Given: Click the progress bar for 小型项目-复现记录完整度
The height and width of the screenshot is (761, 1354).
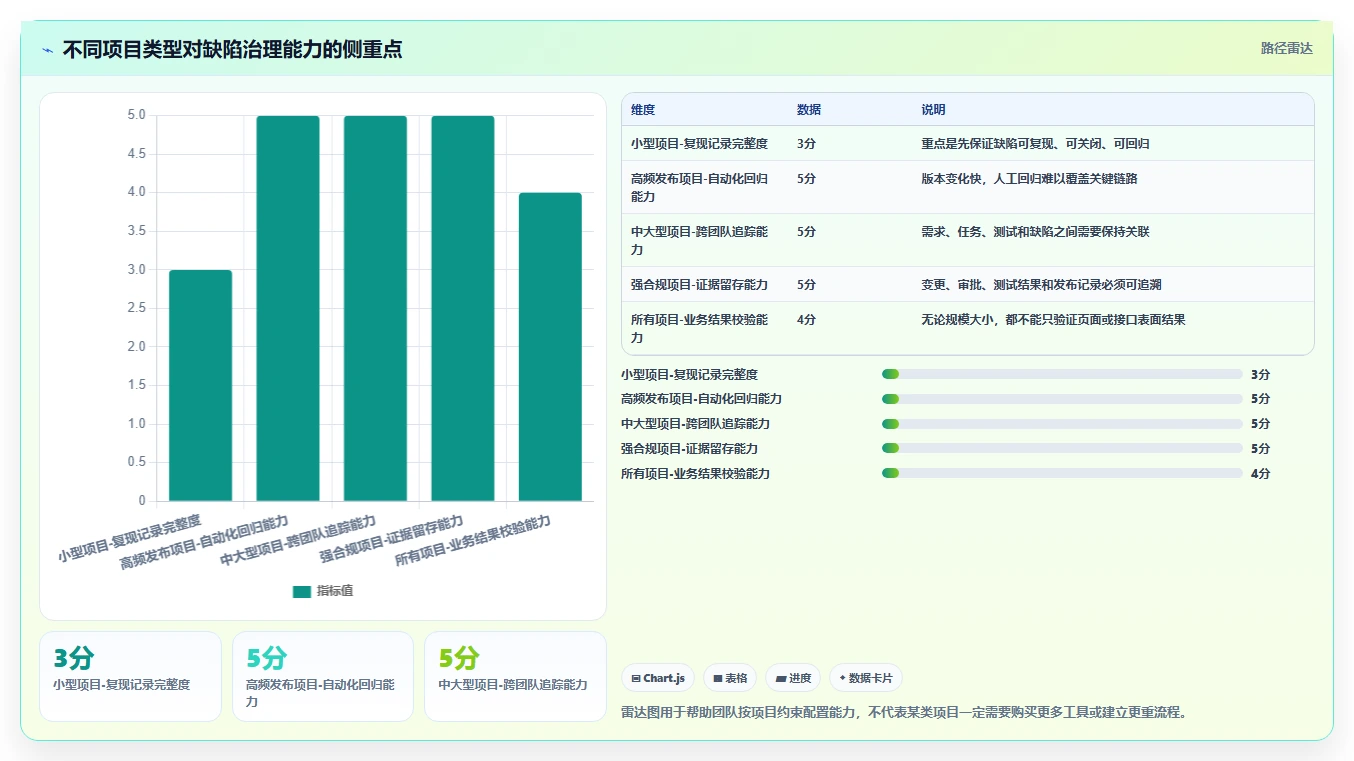Looking at the screenshot, I should coord(1062,374).
